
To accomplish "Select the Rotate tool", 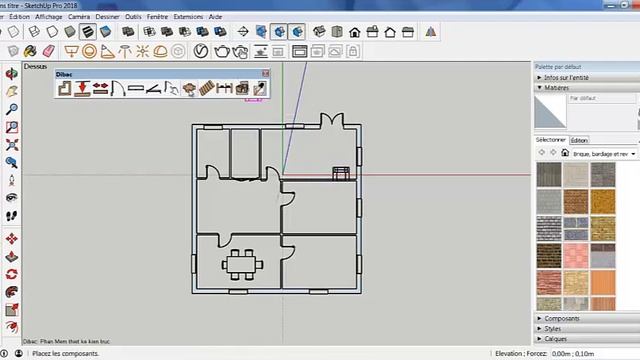I will pyautogui.click(x=12, y=274).
